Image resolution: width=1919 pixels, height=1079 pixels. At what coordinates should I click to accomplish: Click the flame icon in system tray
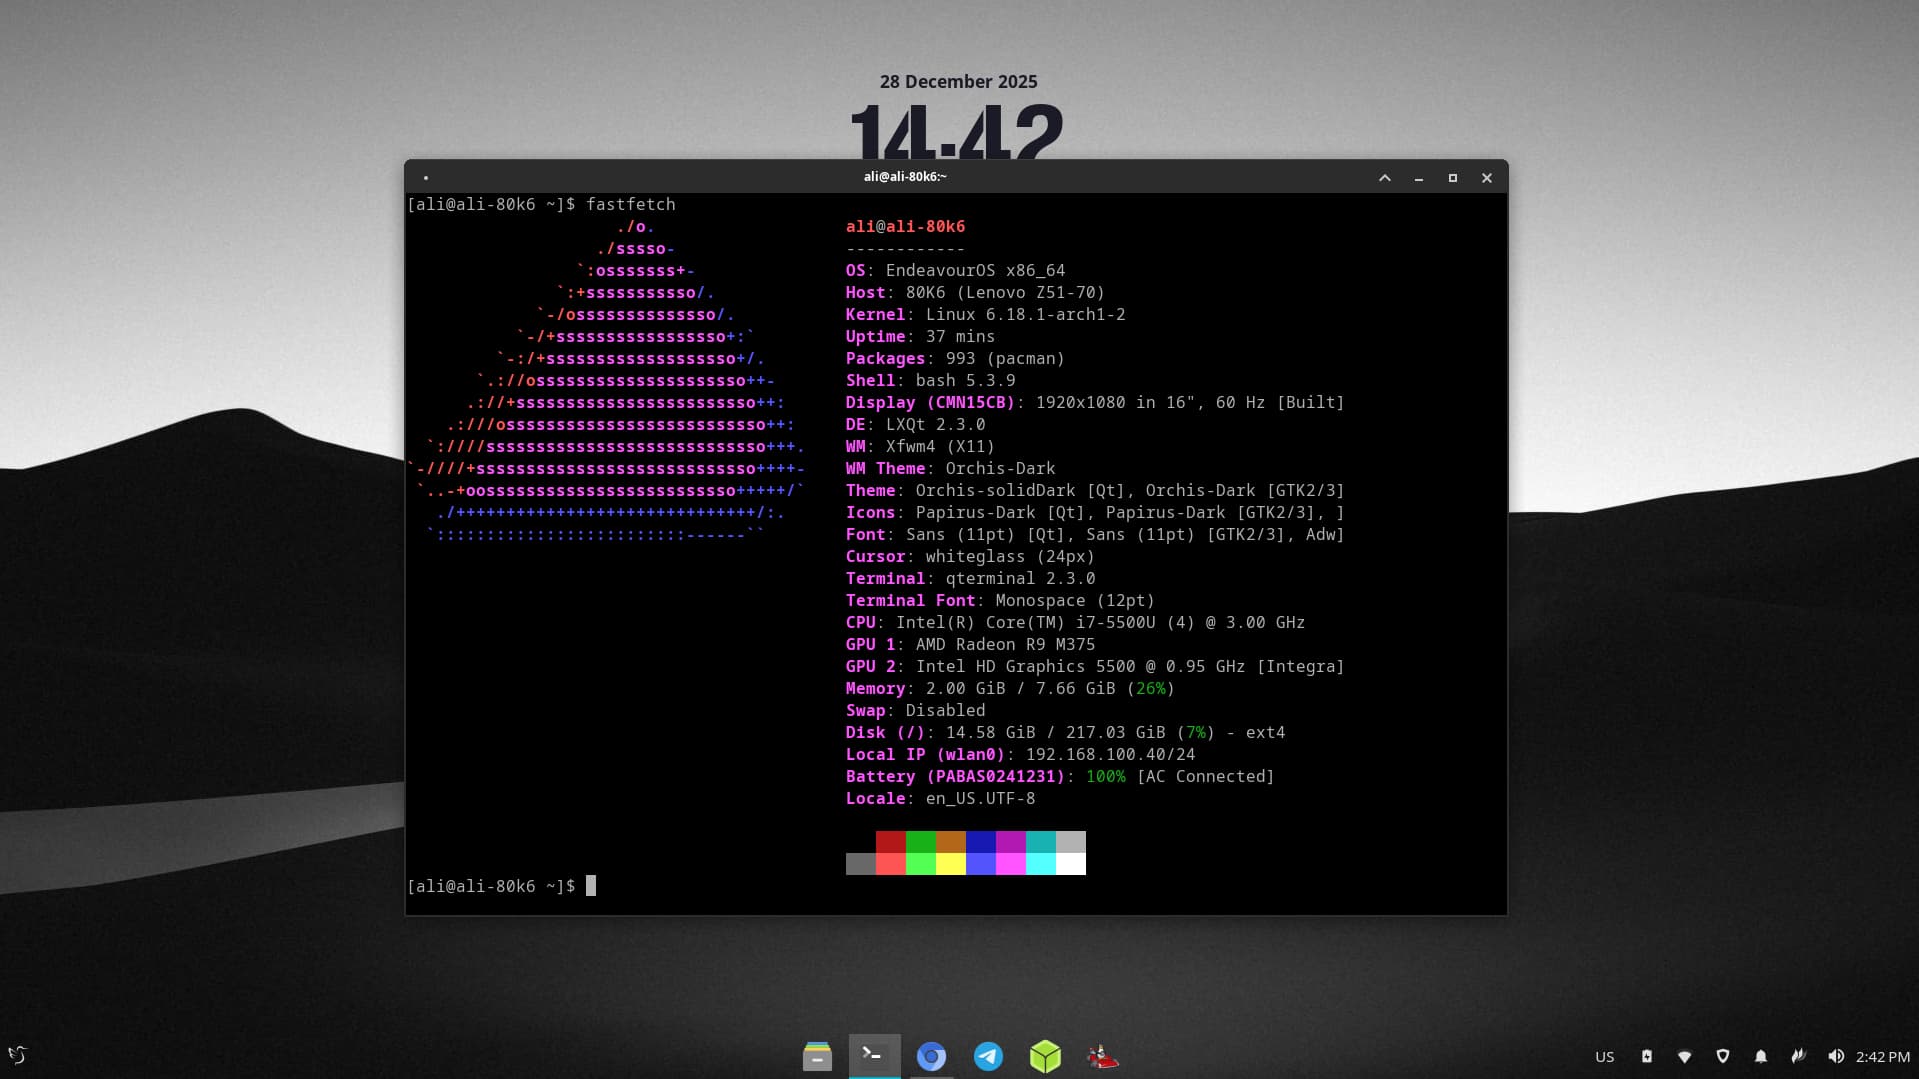click(1798, 1056)
